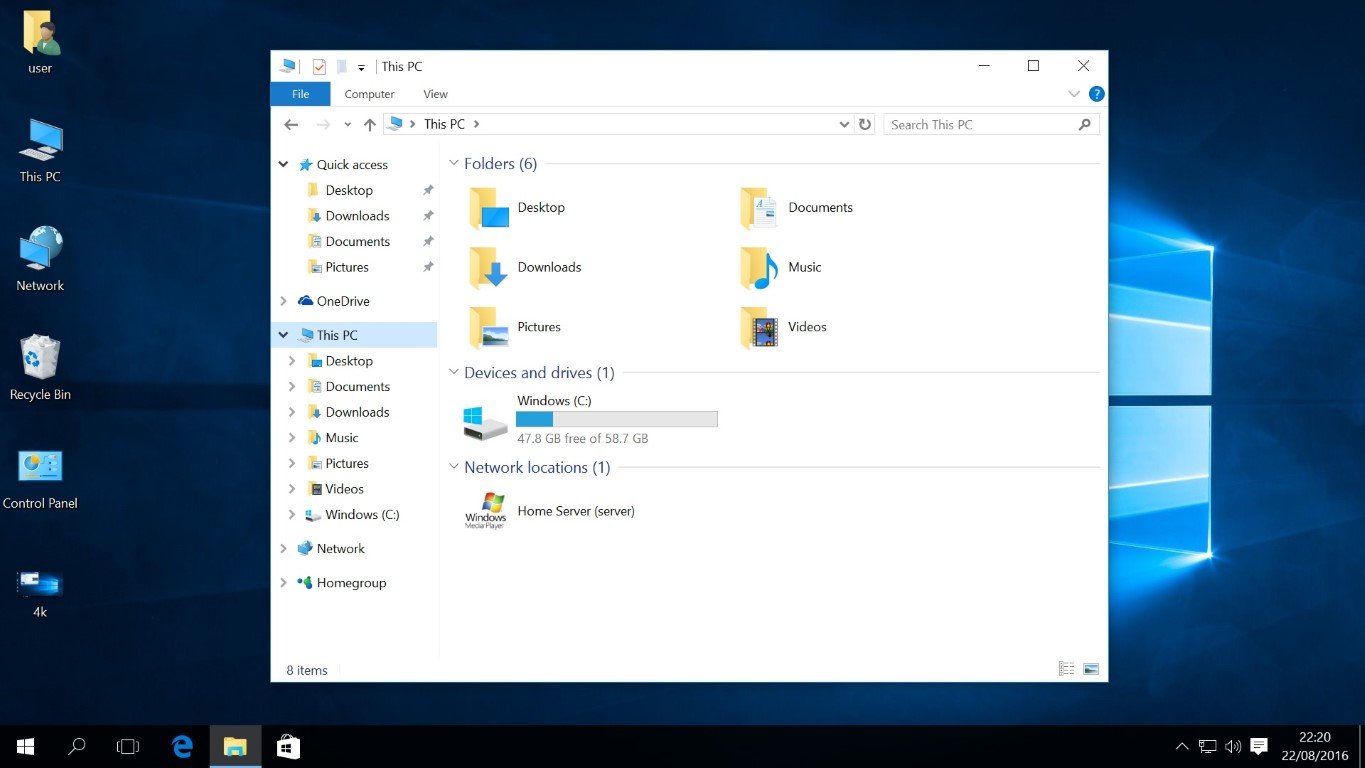Collapse the Quick access tree node
1365x768 pixels.
(284, 165)
